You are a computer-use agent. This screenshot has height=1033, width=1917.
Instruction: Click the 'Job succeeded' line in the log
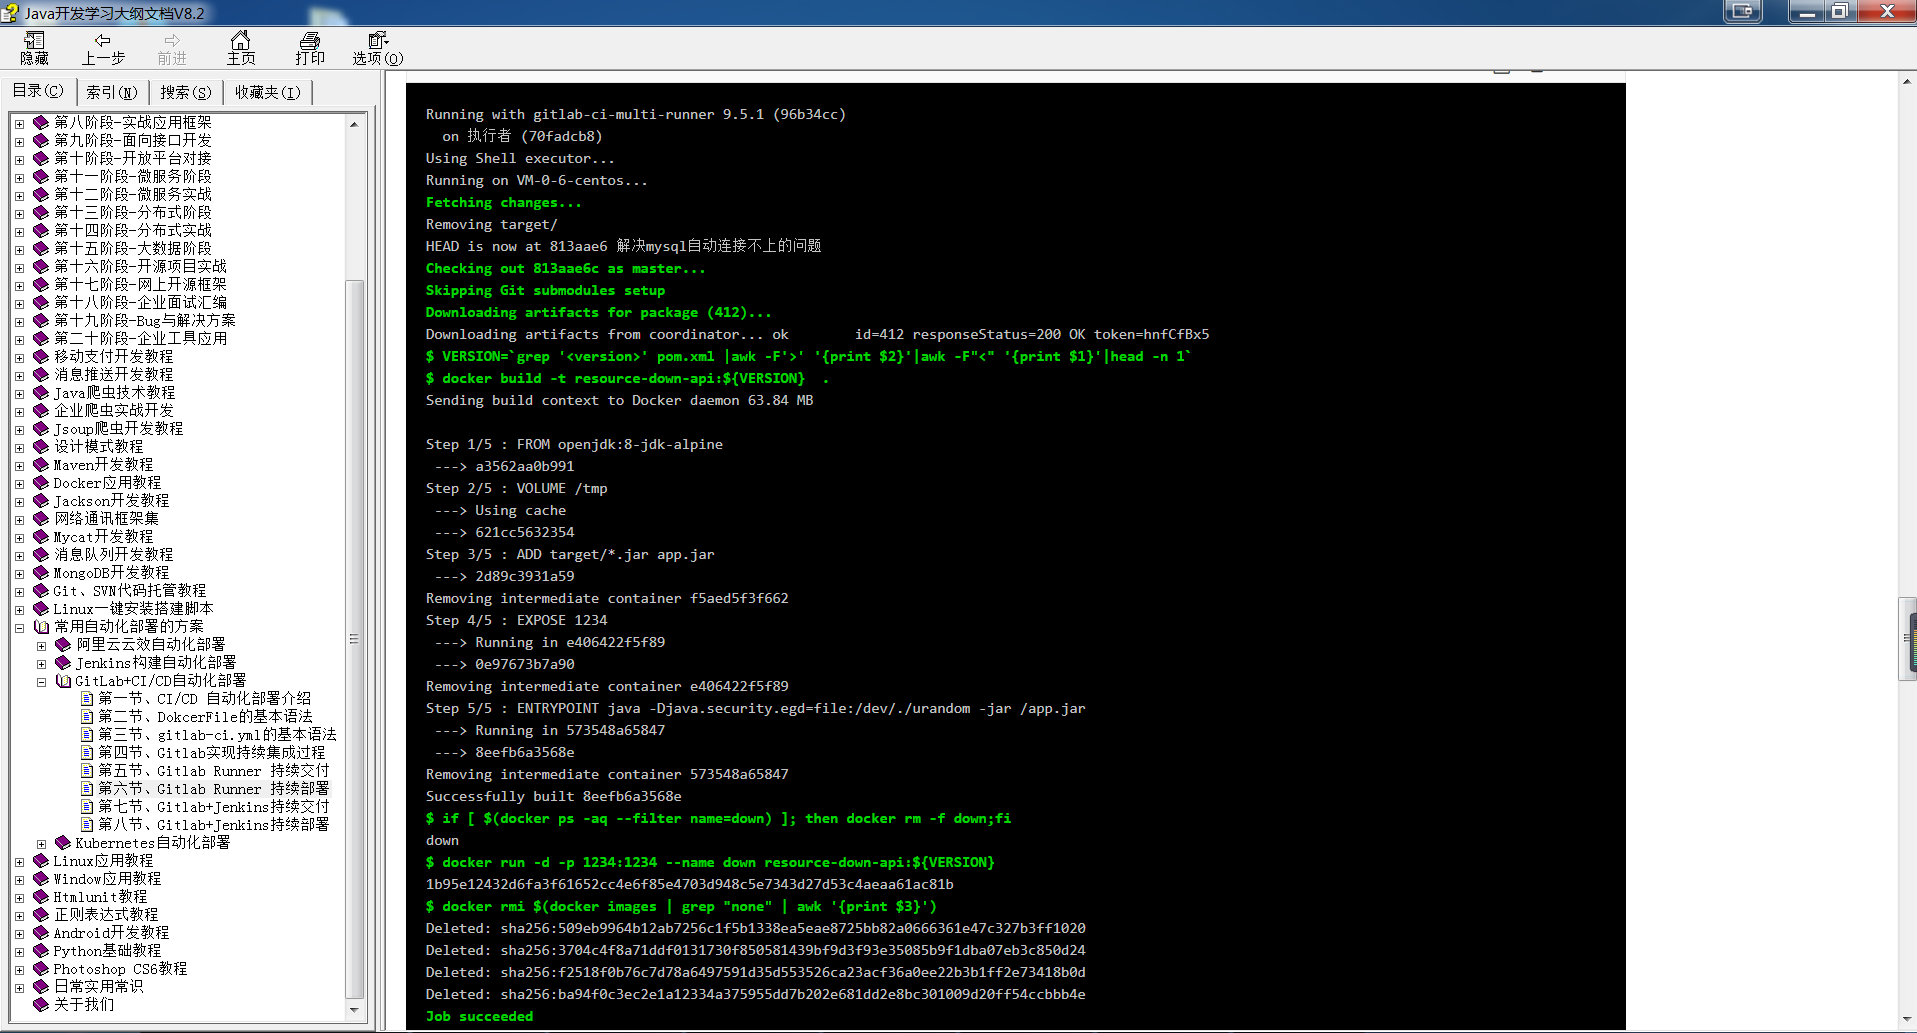tap(479, 1017)
